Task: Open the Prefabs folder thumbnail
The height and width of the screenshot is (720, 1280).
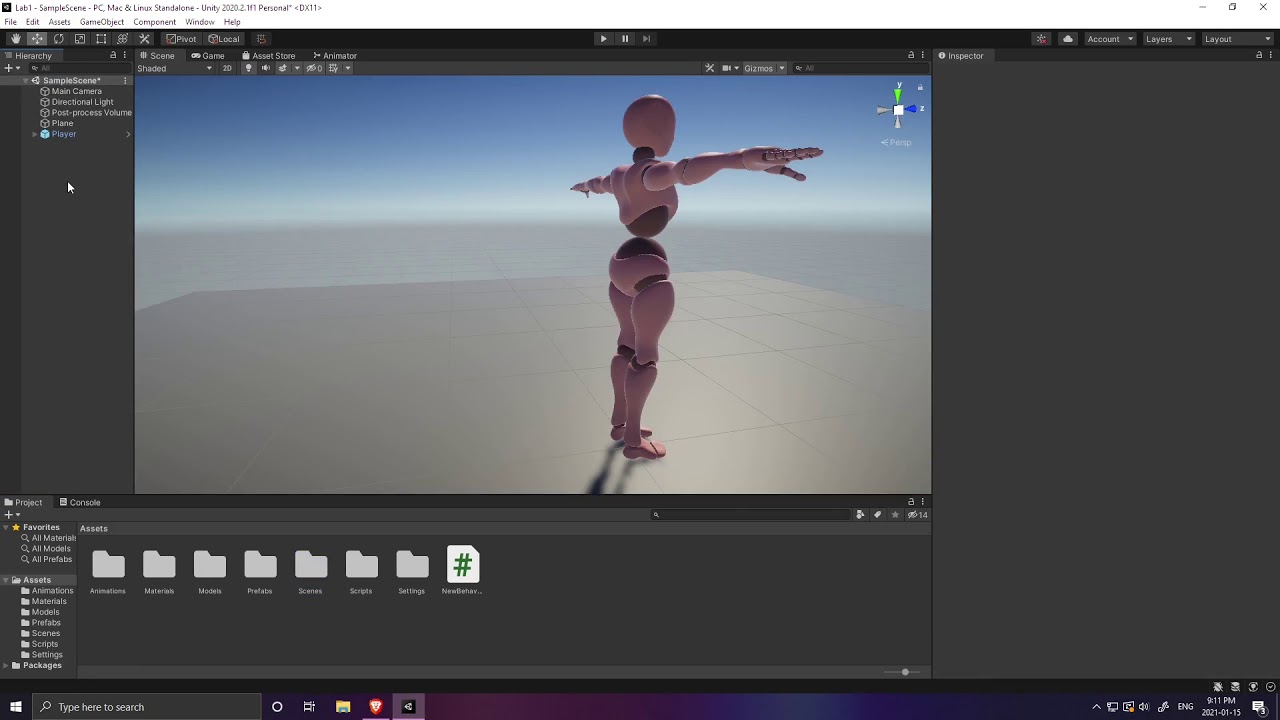Action: 260,571
